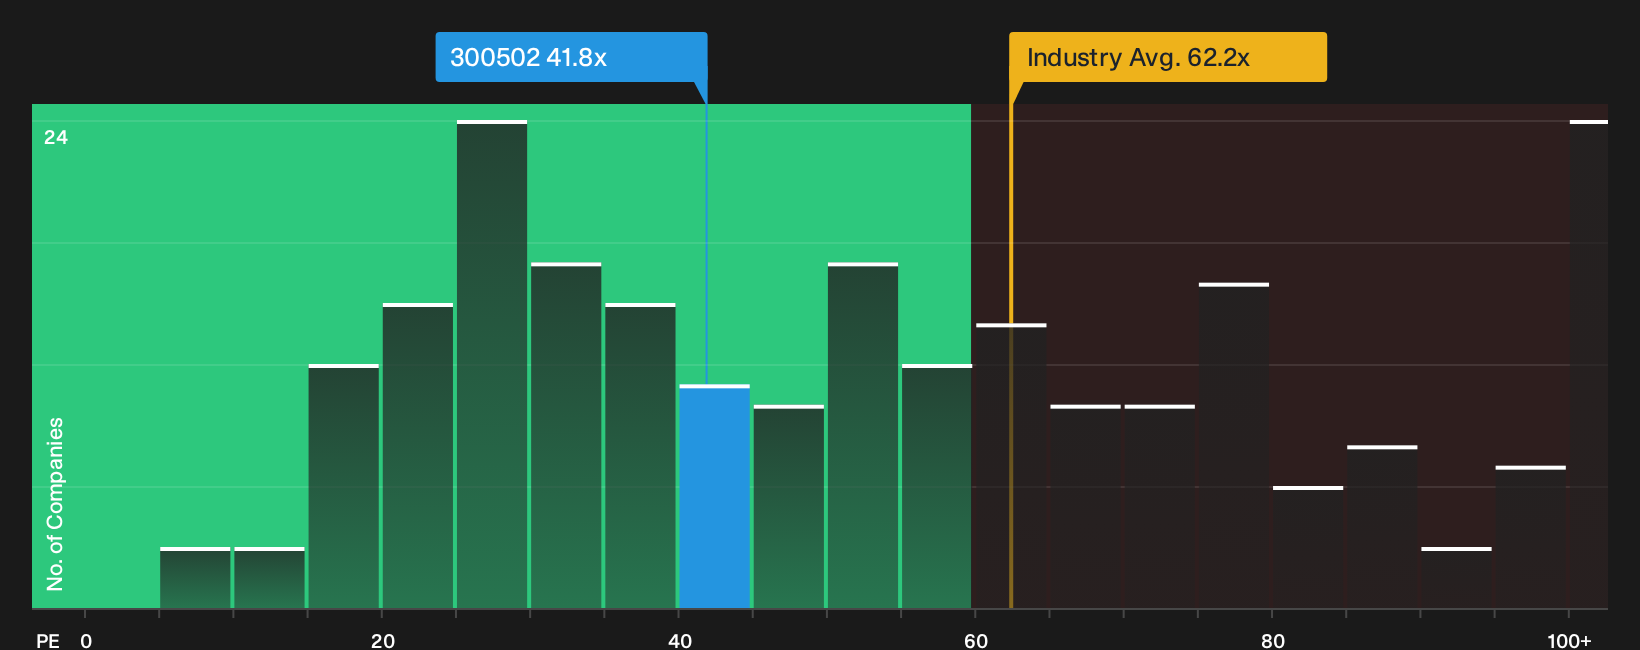Select the bar for PE 20-25
This screenshot has width=1640, height=650.
pos(418,456)
